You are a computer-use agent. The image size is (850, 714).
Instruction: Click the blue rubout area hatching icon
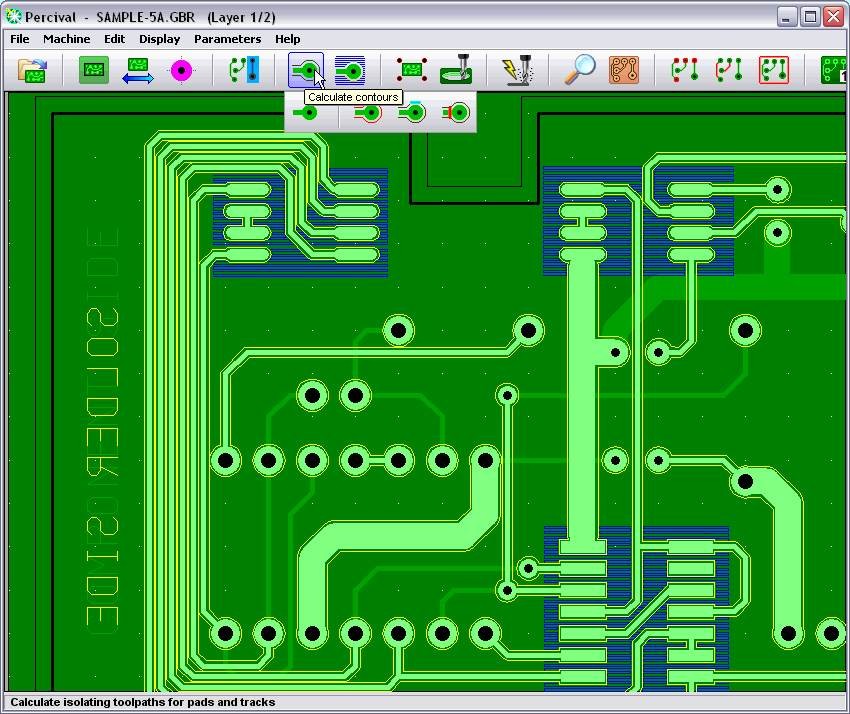(349, 70)
